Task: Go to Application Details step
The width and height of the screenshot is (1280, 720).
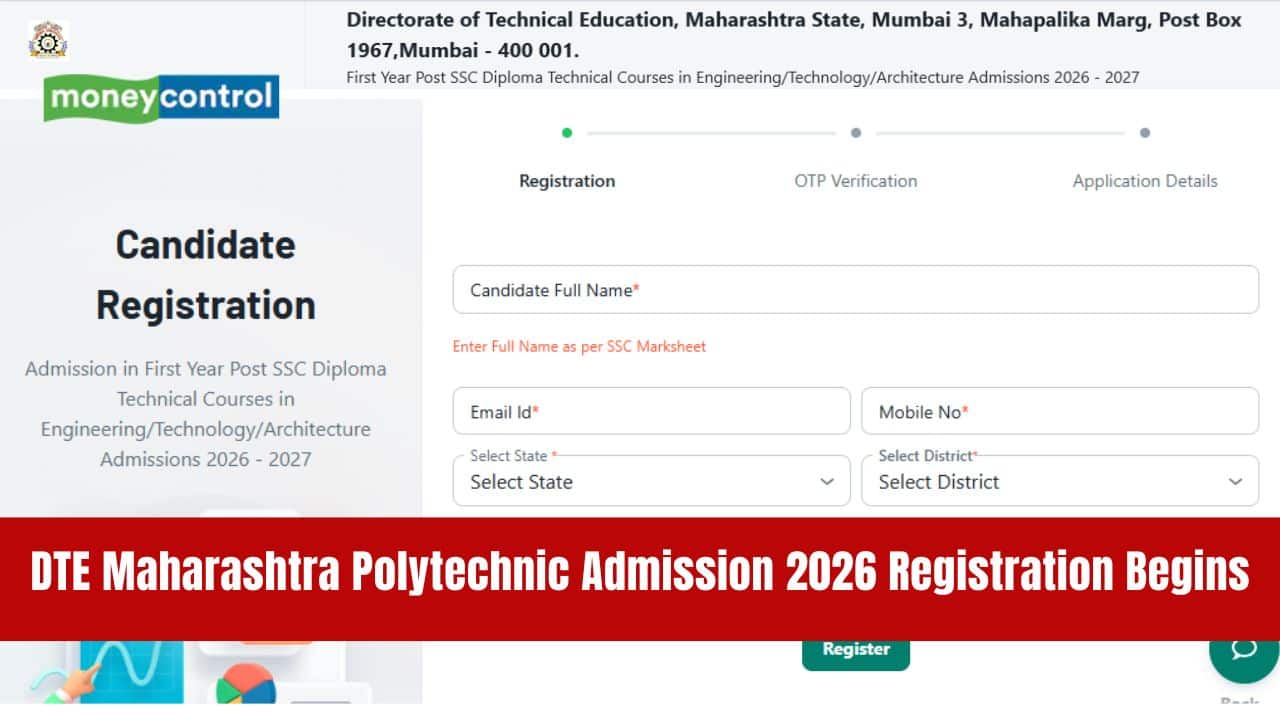Action: point(1145,181)
